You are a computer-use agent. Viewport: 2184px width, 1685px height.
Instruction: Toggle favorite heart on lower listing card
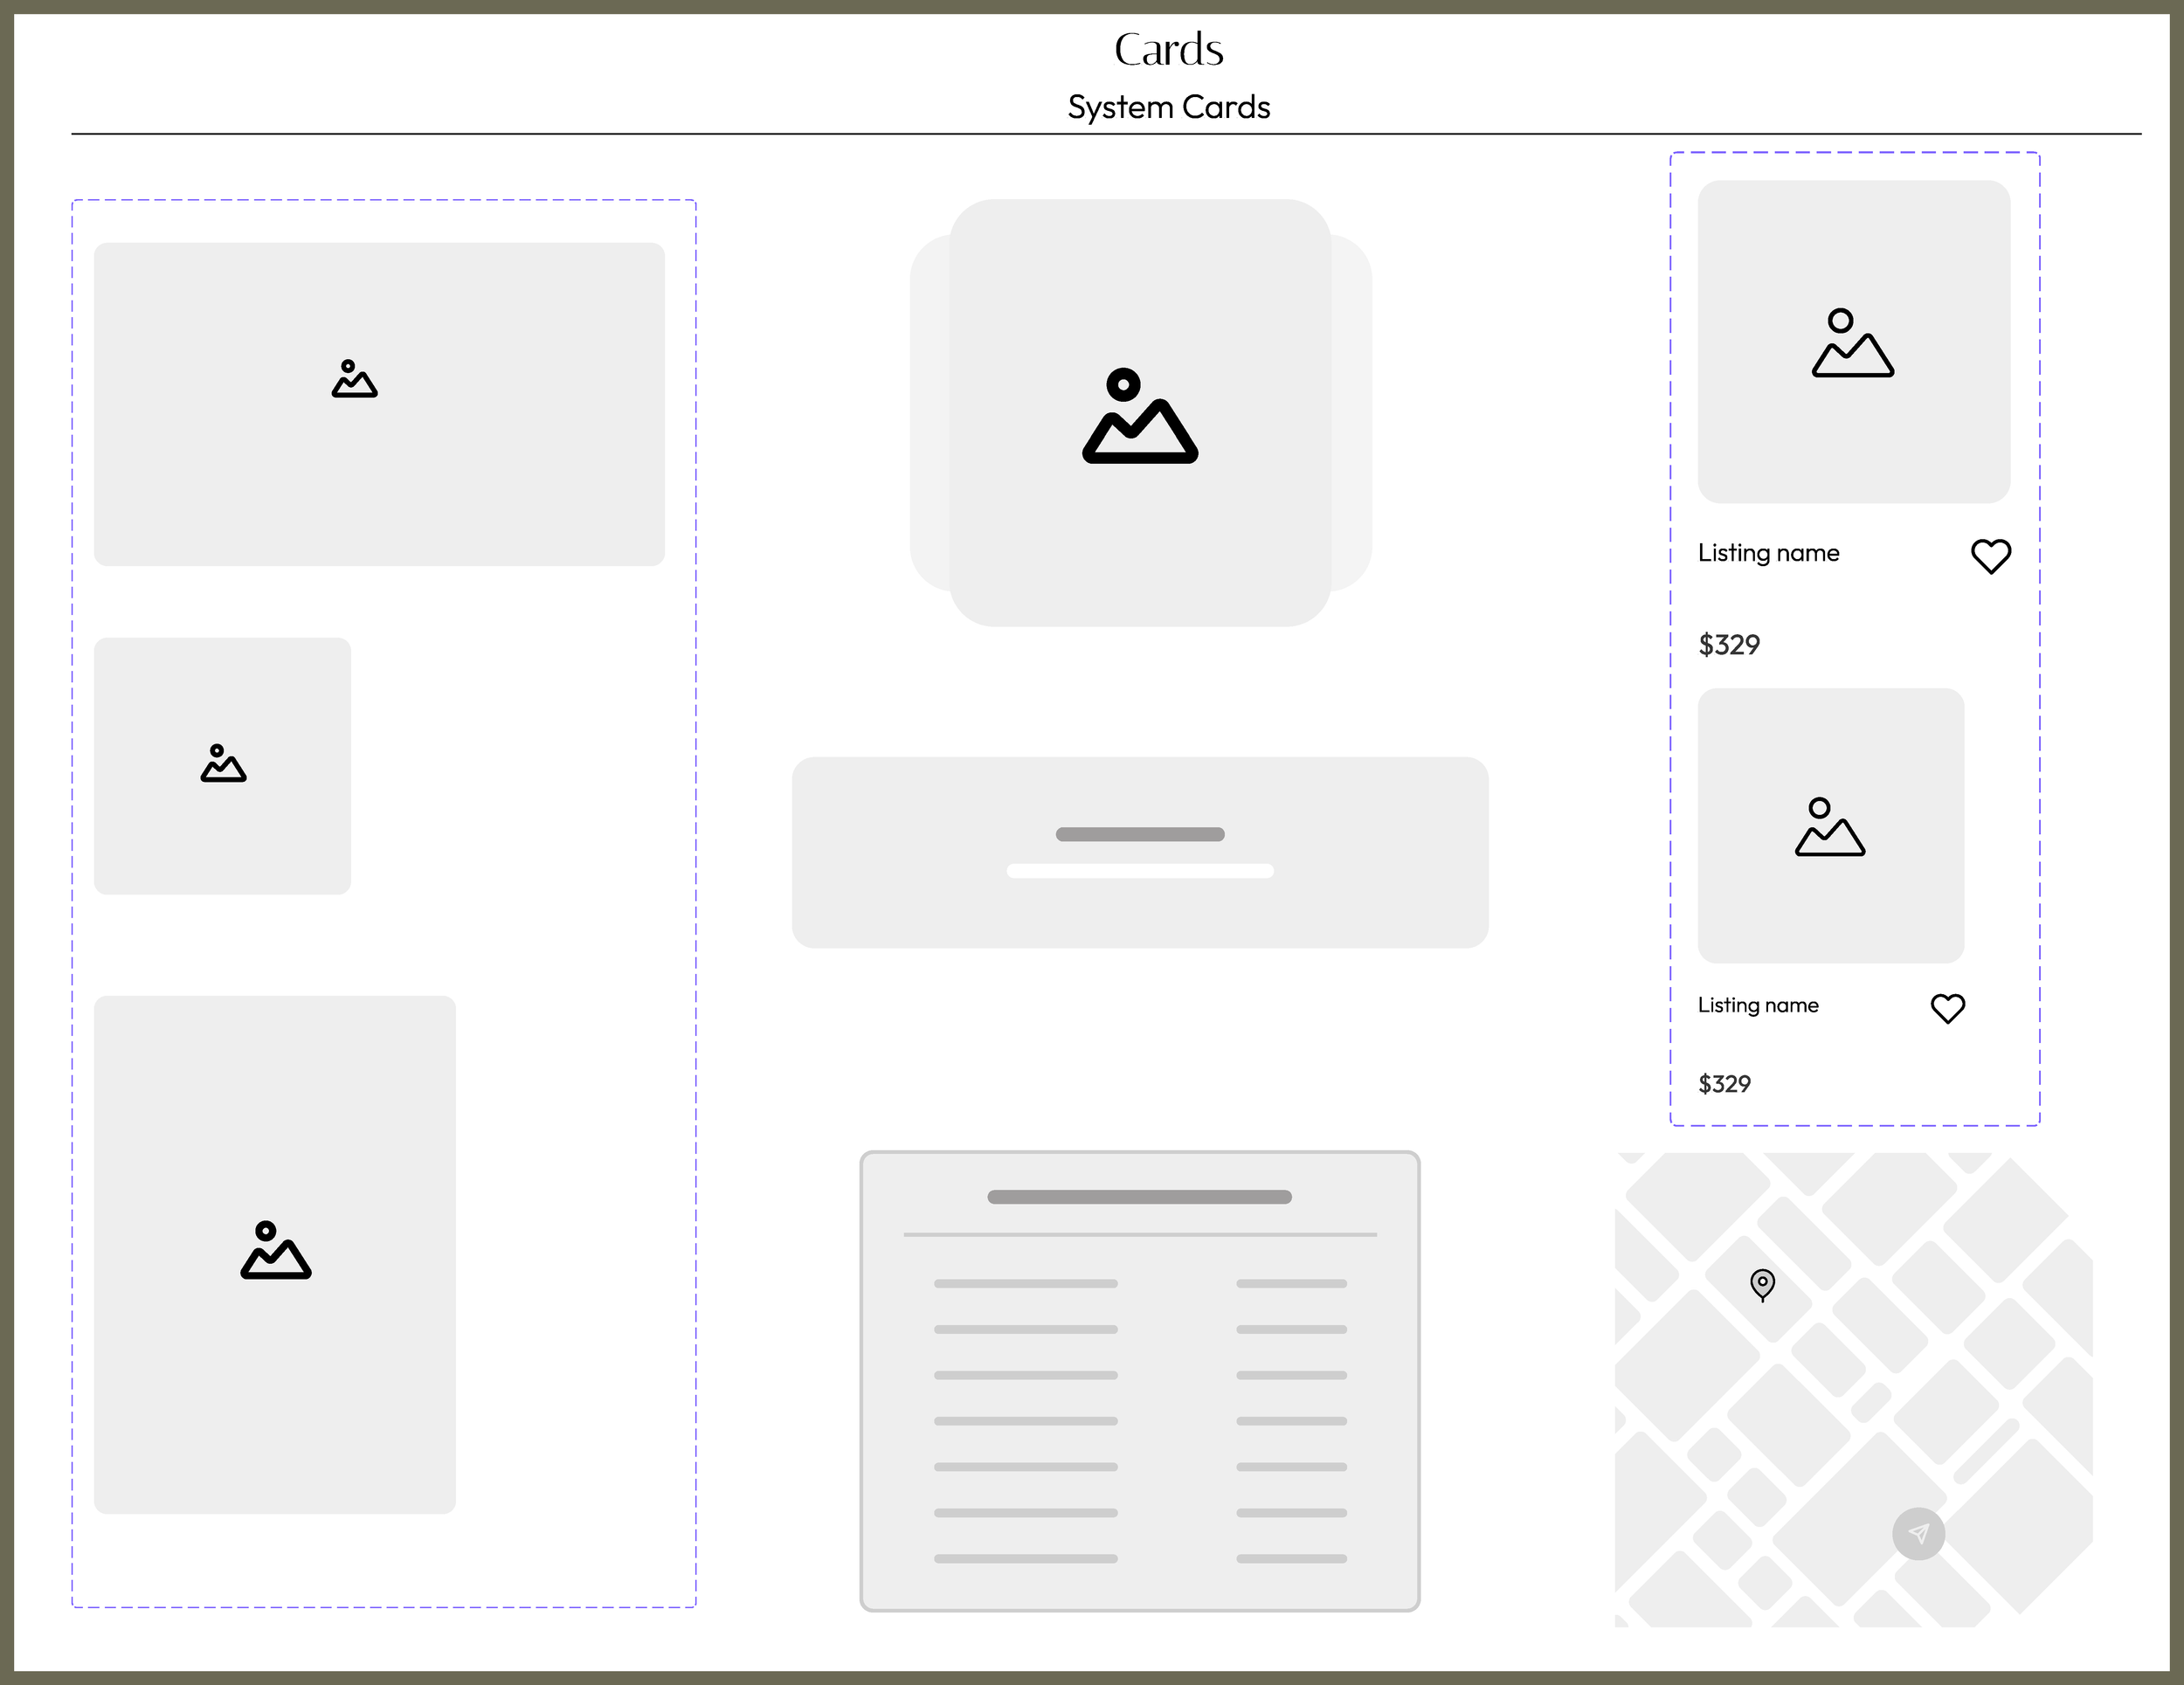coord(1947,1008)
